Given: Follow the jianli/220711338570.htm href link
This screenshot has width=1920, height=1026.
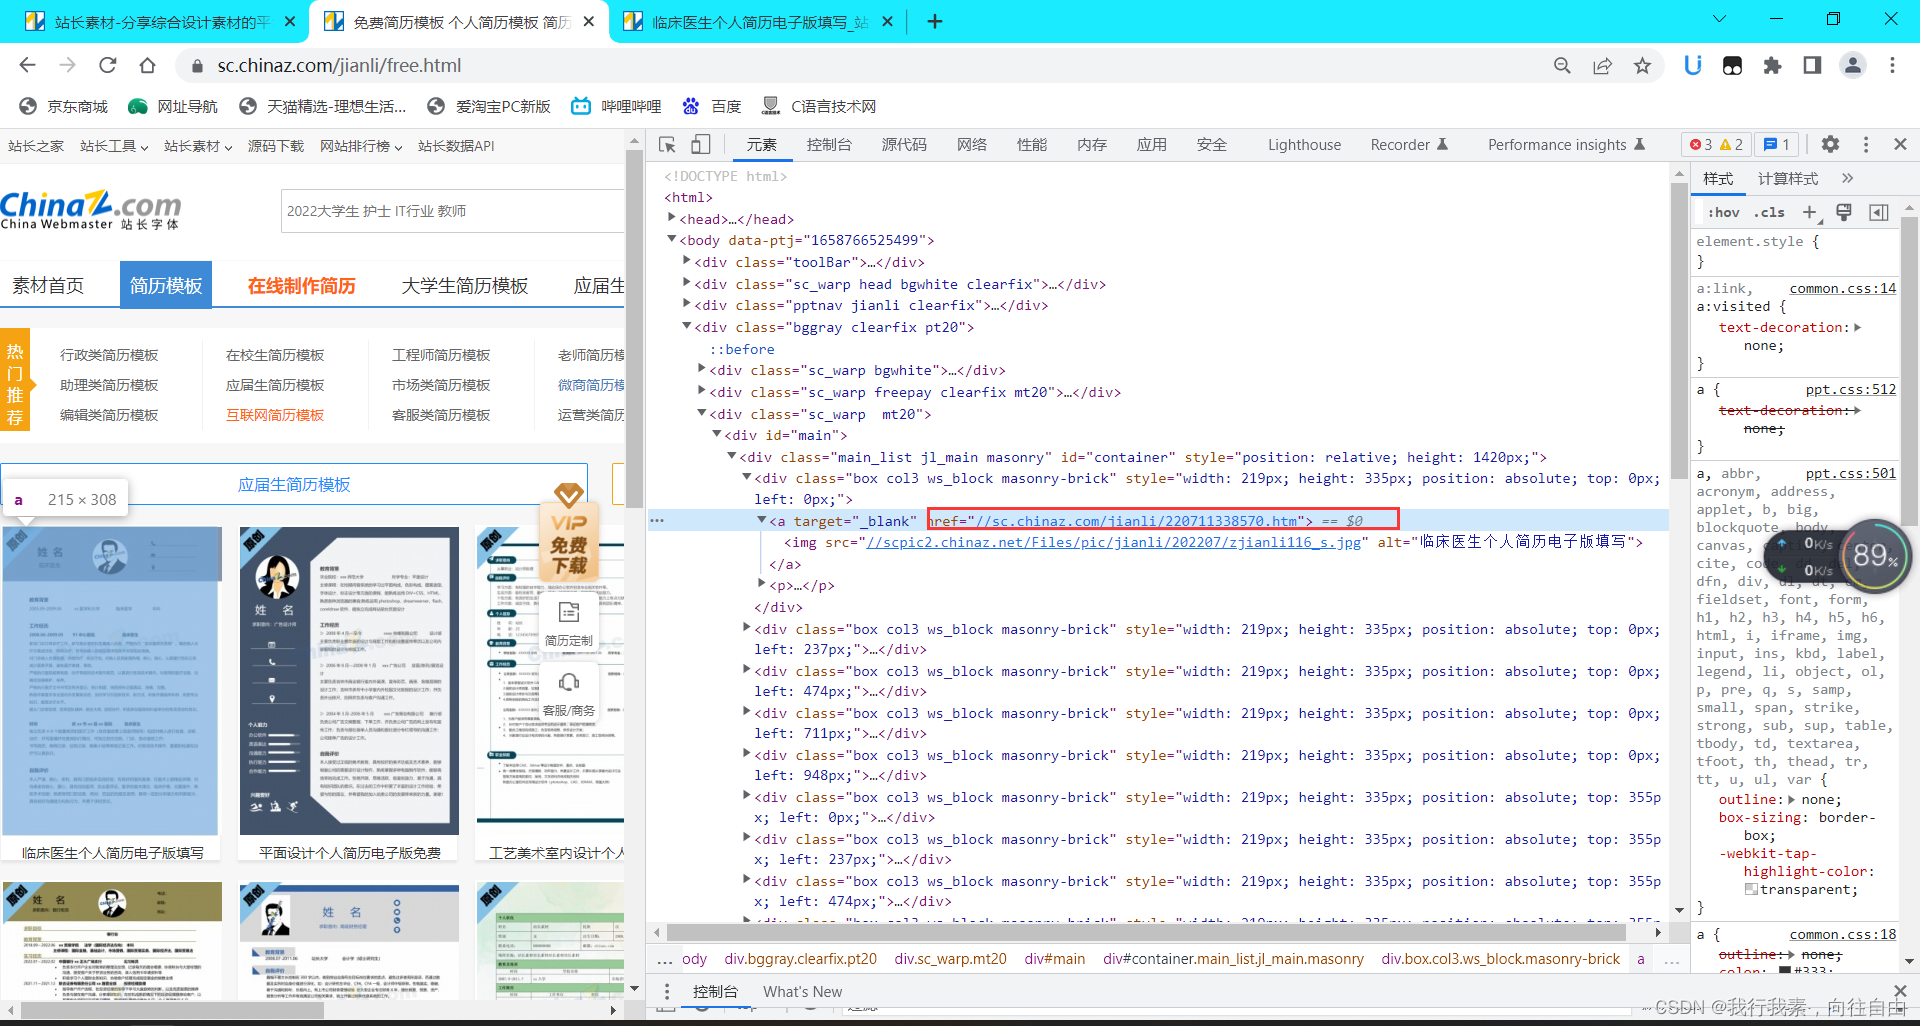Looking at the screenshot, I should point(1137,521).
